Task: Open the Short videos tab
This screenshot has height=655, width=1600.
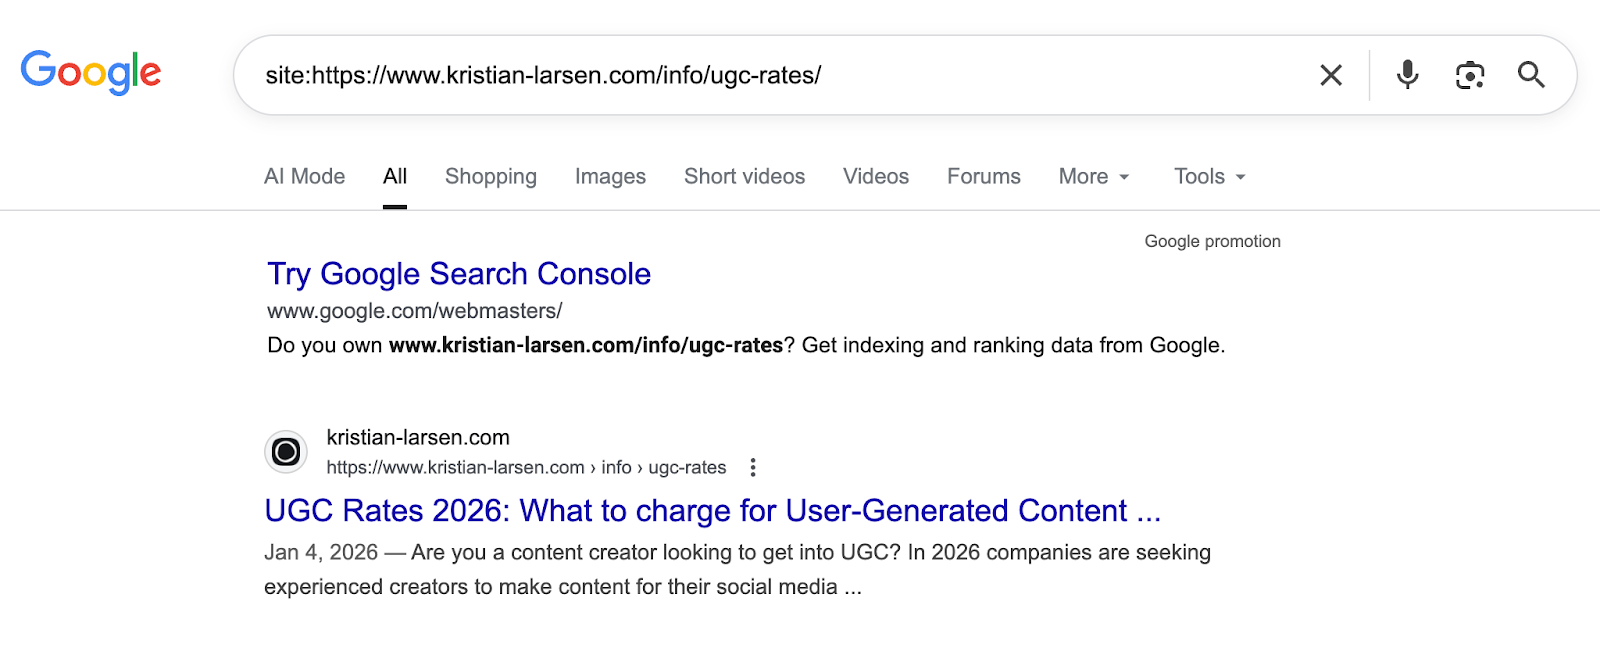Action: pos(744,177)
